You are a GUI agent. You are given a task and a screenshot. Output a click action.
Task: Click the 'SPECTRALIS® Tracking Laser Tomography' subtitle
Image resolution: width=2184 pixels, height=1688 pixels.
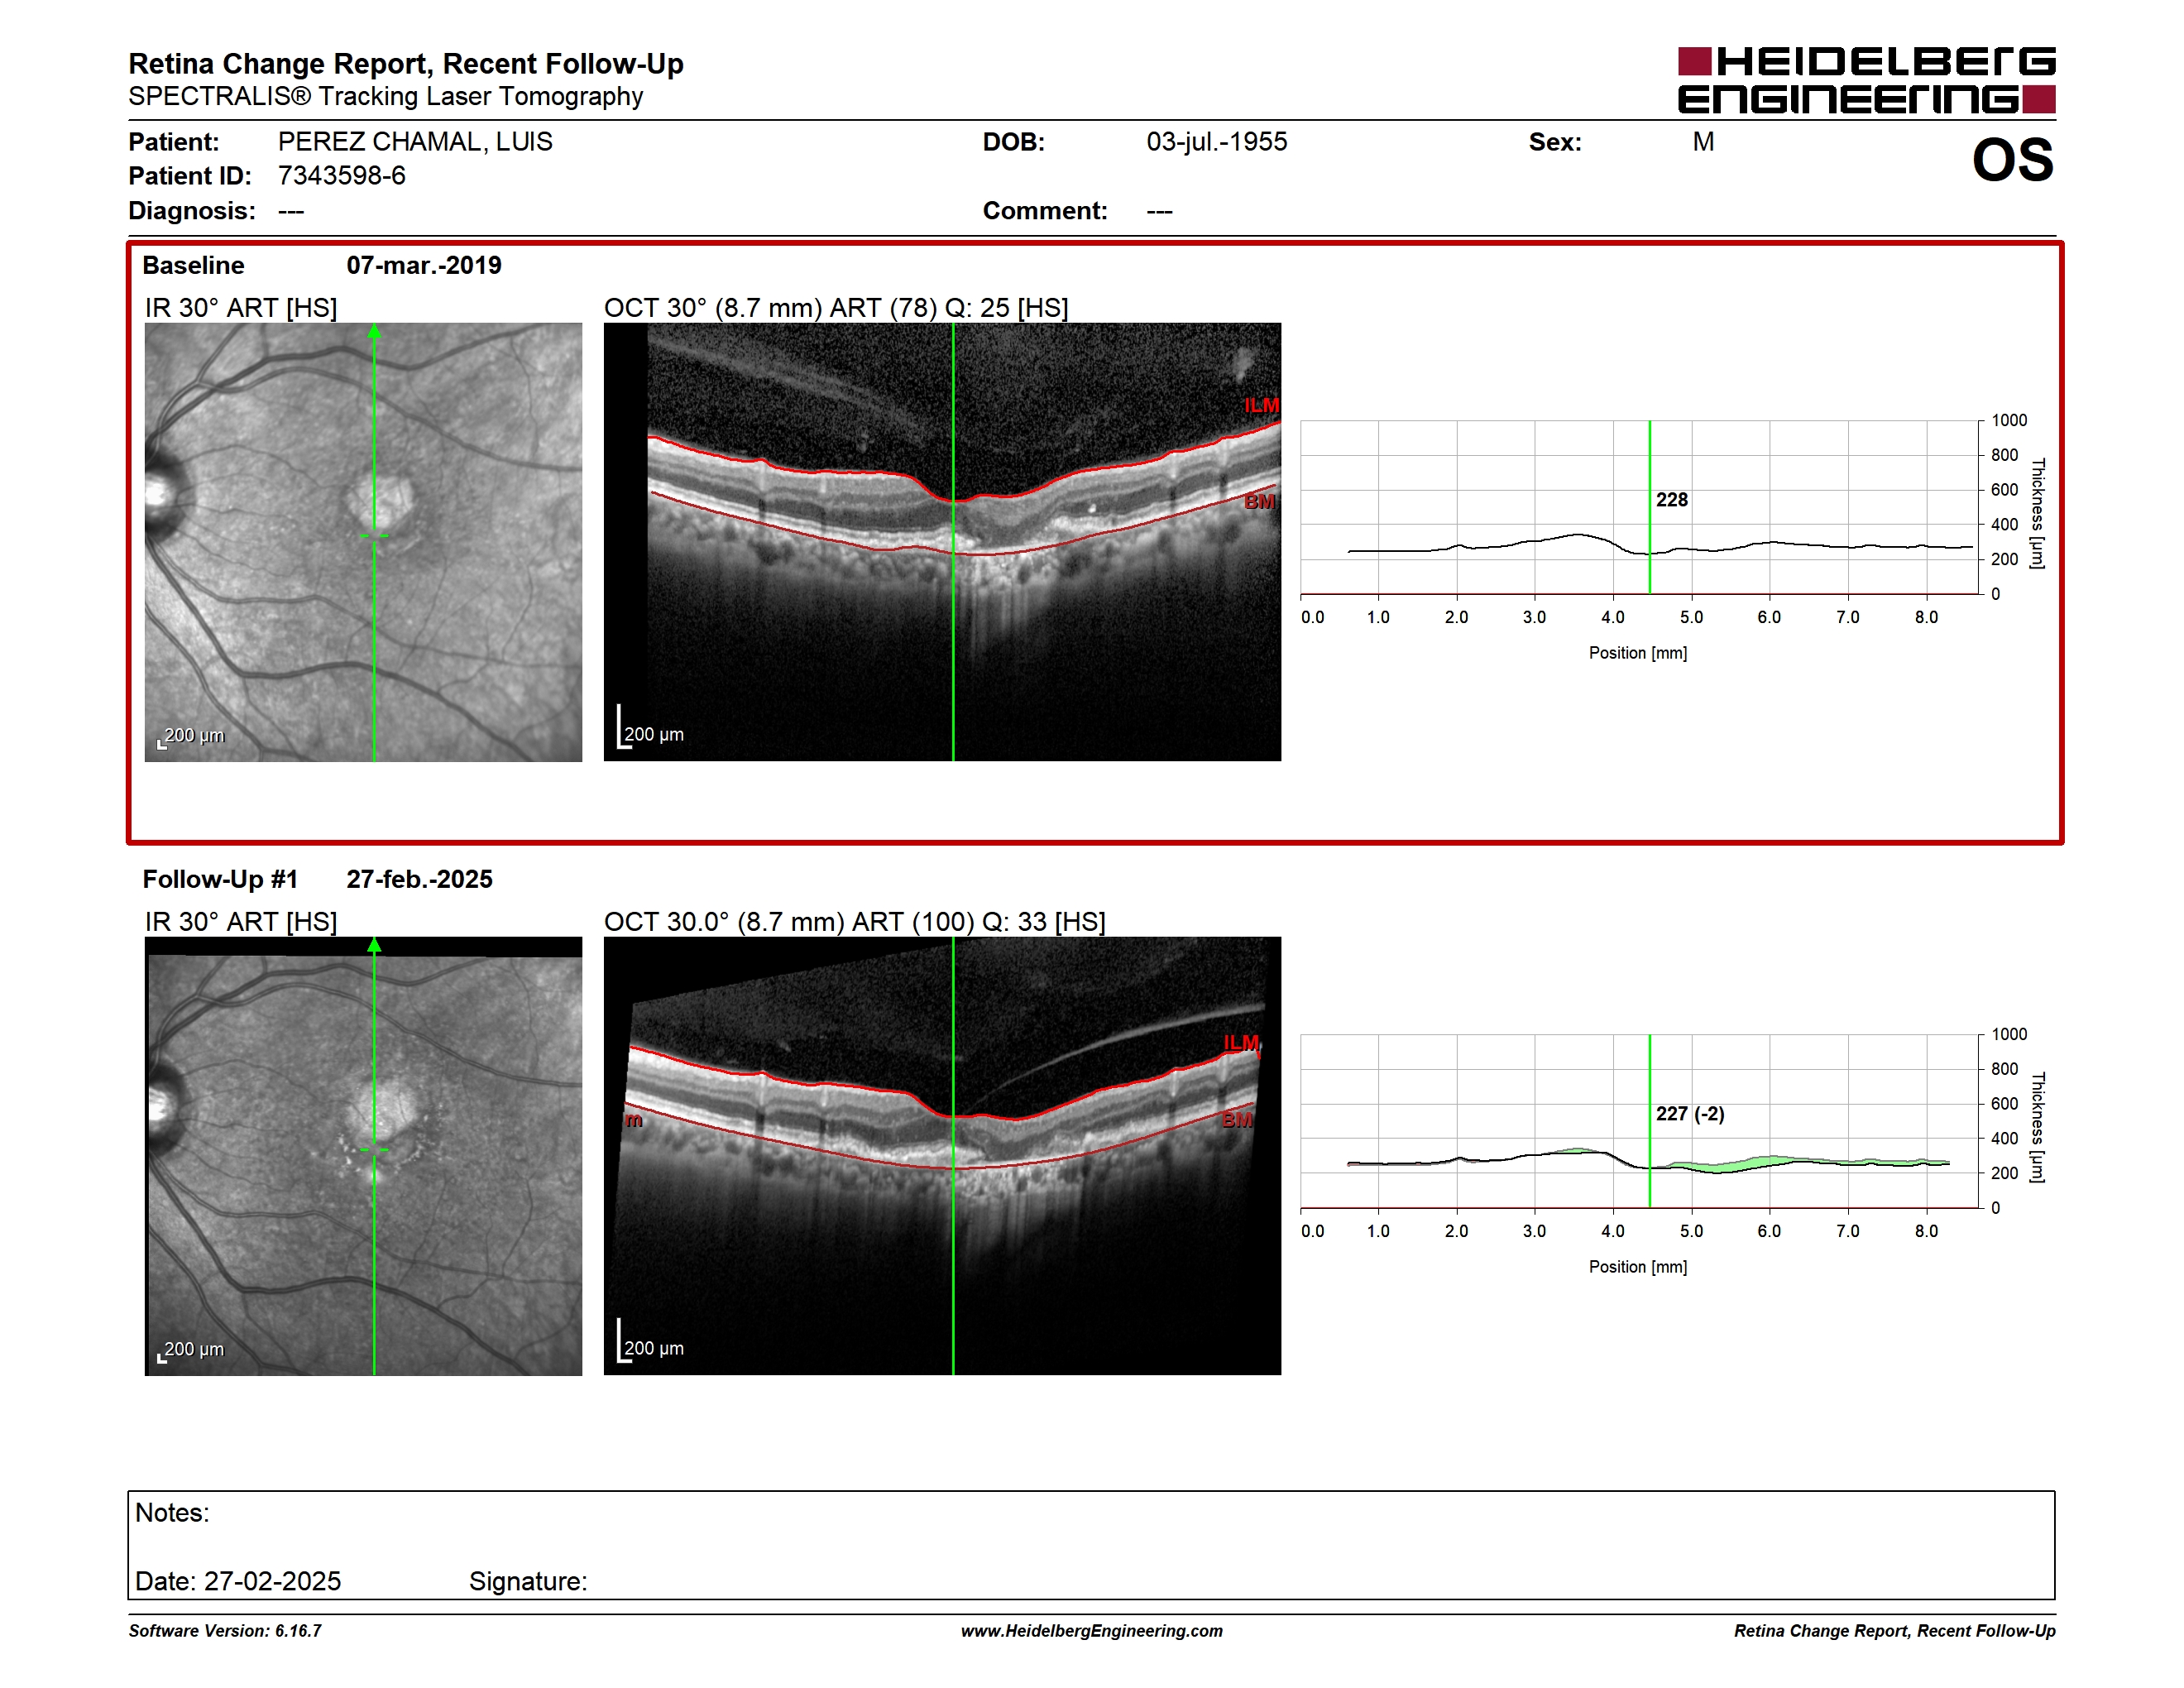click(385, 96)
